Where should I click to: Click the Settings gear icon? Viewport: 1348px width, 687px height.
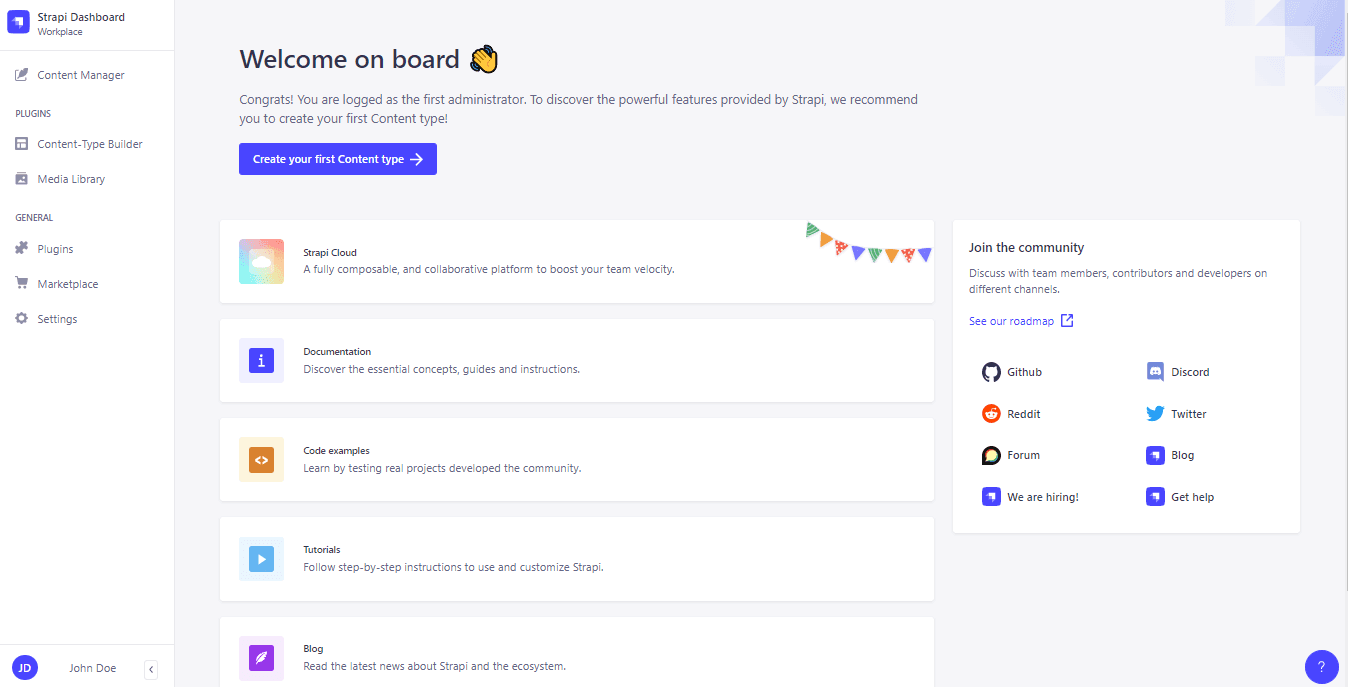(21, 319)
